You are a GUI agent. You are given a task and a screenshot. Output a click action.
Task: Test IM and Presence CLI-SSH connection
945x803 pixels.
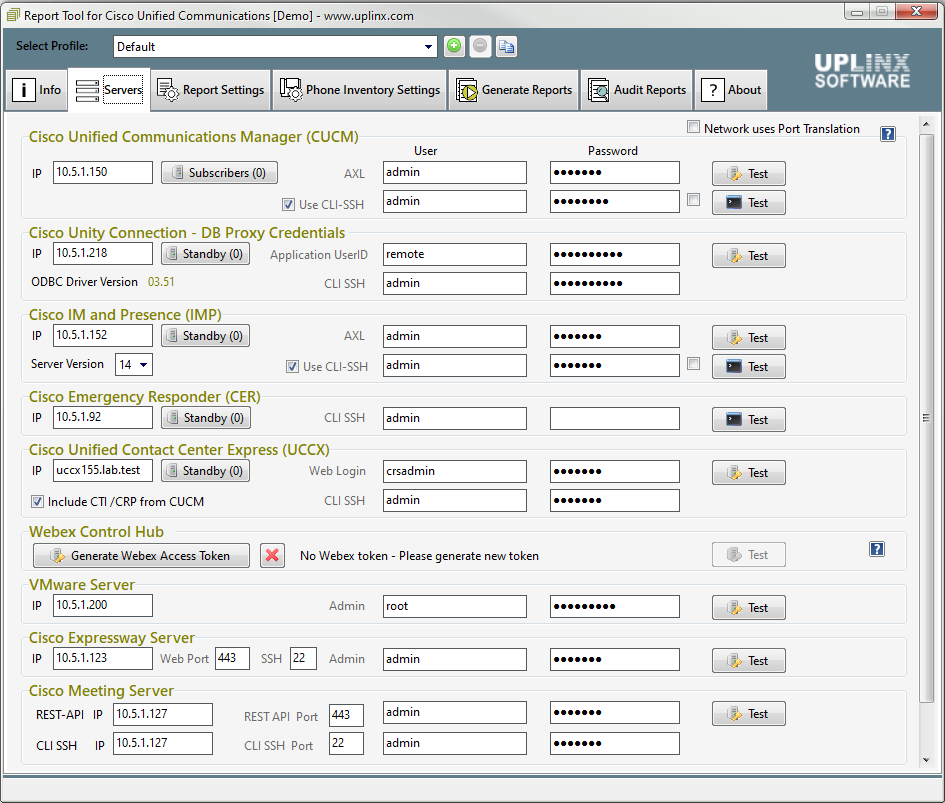click(749, 367)
